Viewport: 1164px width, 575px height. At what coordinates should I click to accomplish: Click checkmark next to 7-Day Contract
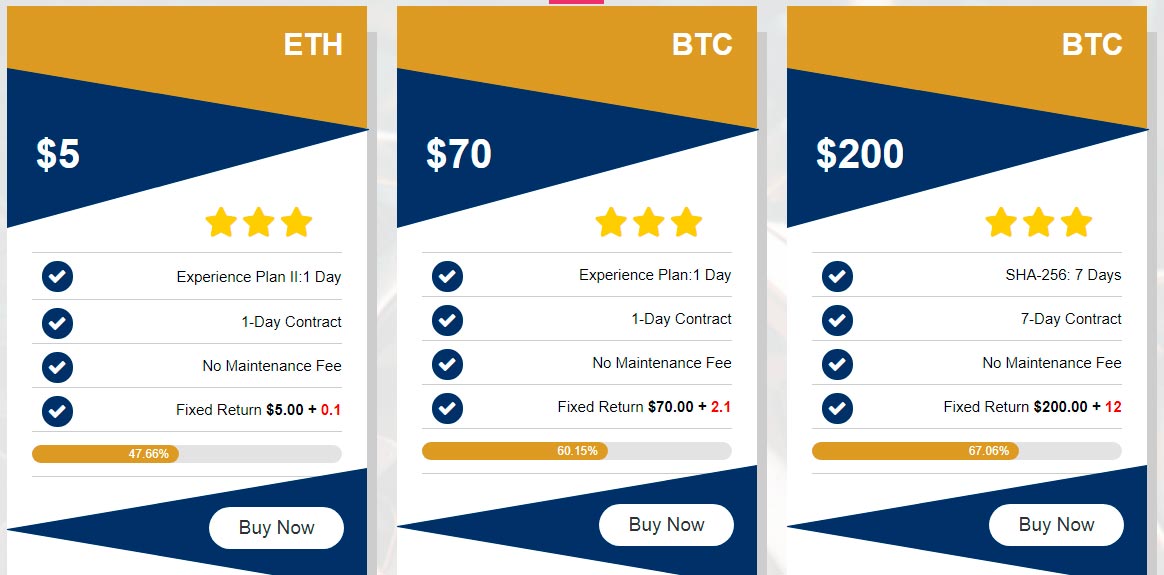pos(837,321)
